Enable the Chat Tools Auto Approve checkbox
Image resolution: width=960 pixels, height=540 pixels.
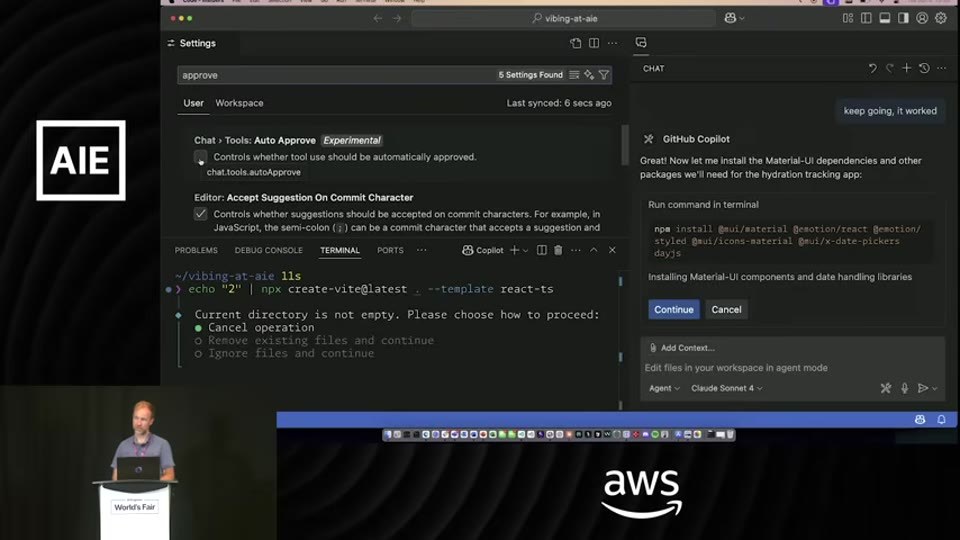coord(201,157)
